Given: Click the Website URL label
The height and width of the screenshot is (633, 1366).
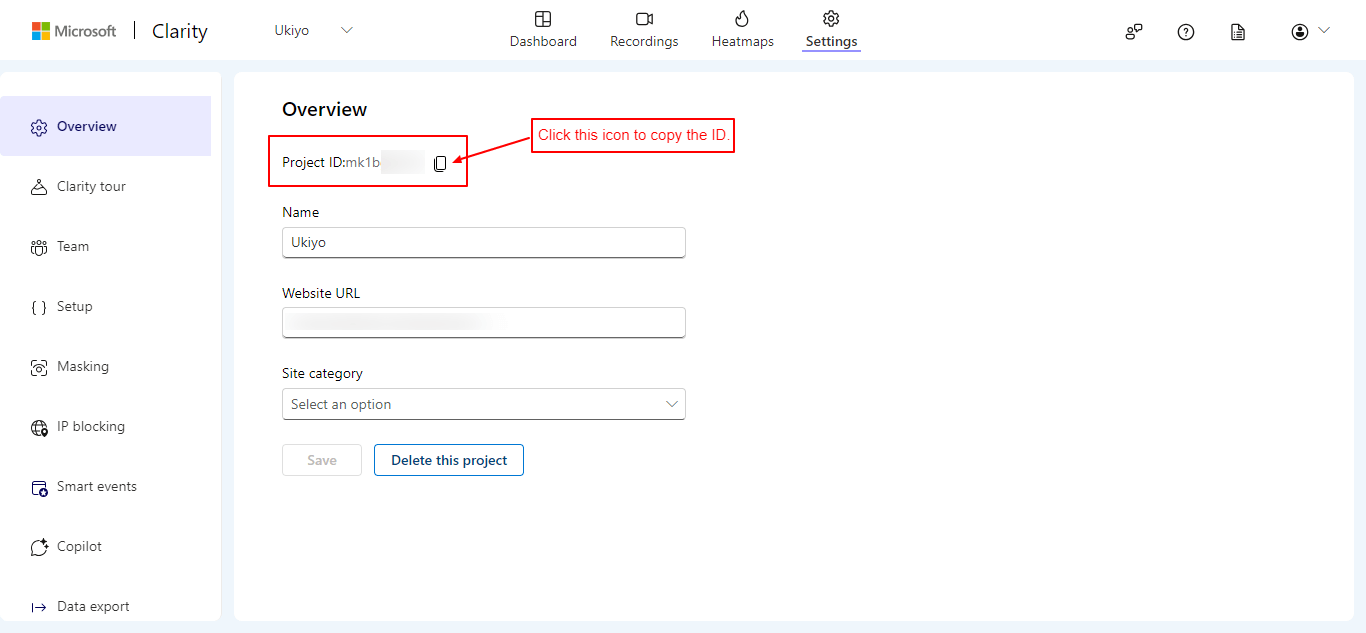Looking at the screenshot, I should point(321,293).
